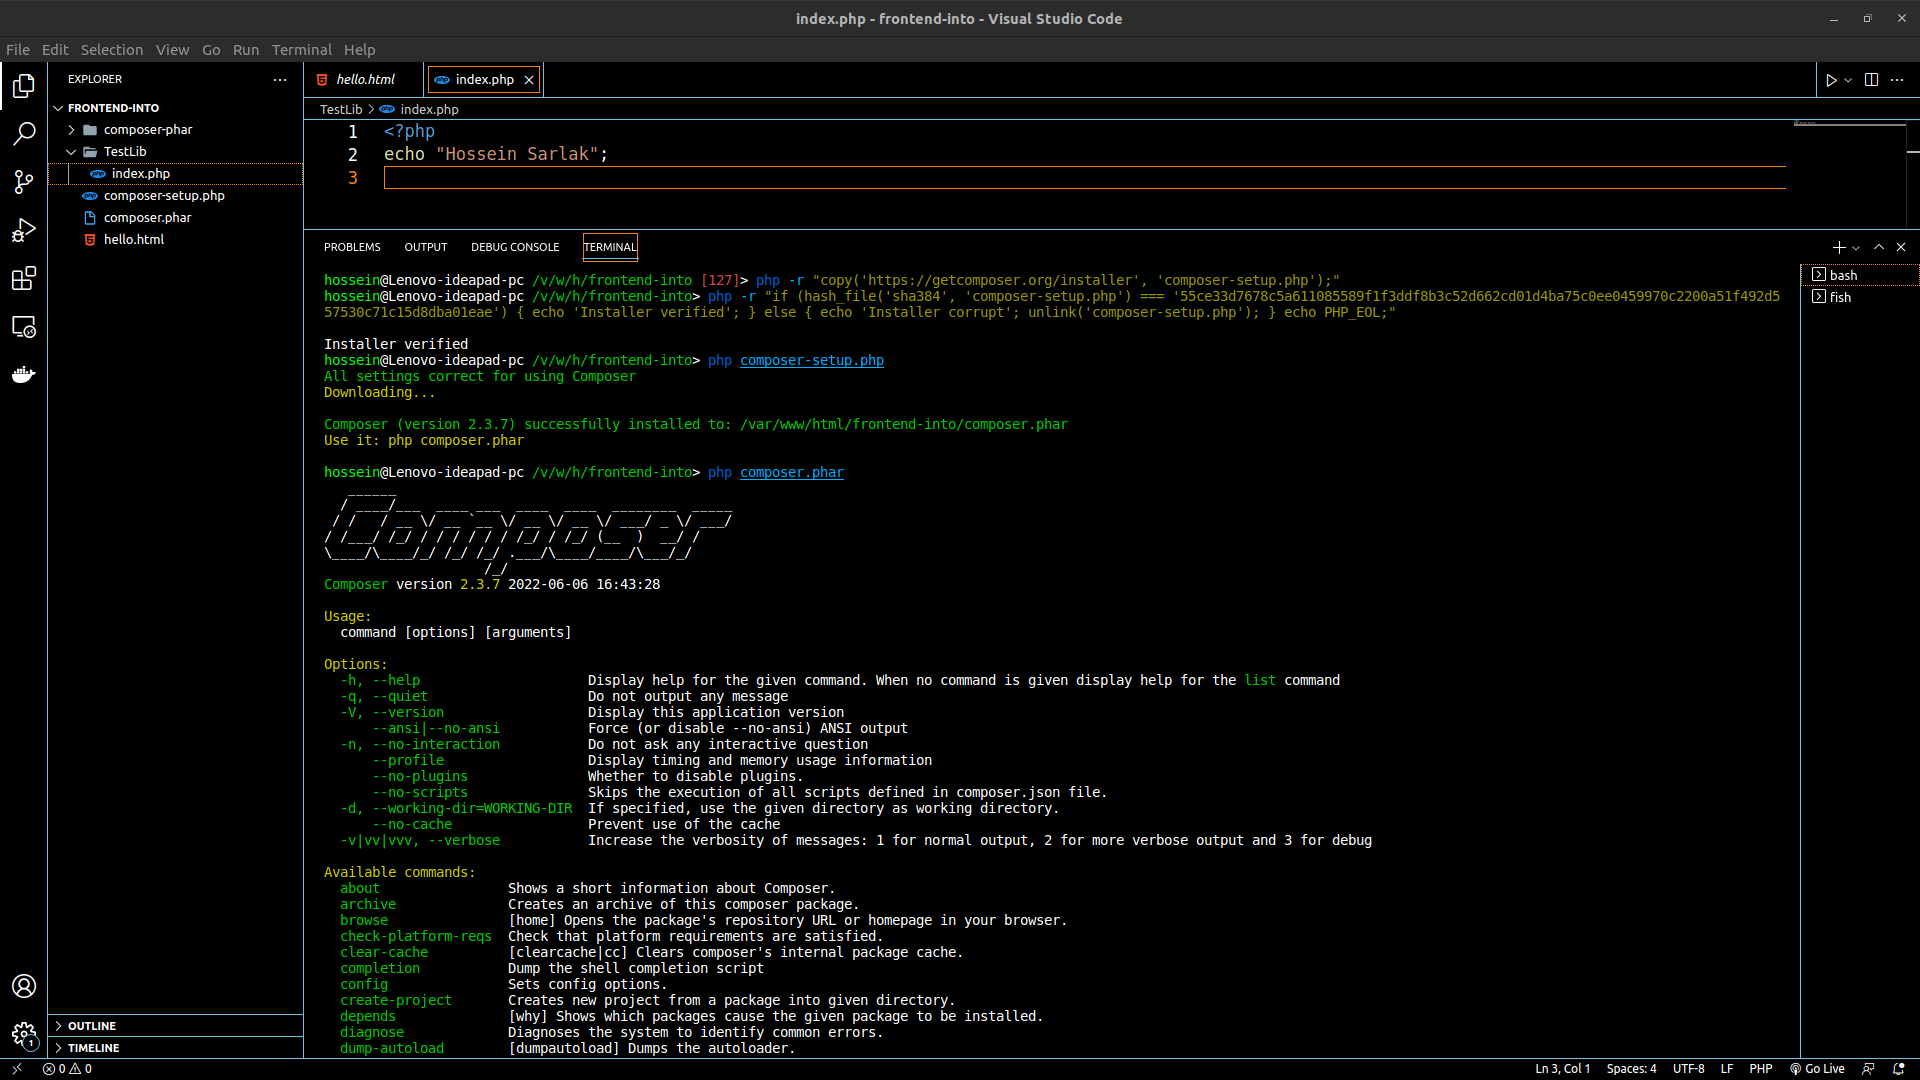This screenshot has width=1920, height=1080.
Task: Split the editor to the right
Action: [1871, 80]
